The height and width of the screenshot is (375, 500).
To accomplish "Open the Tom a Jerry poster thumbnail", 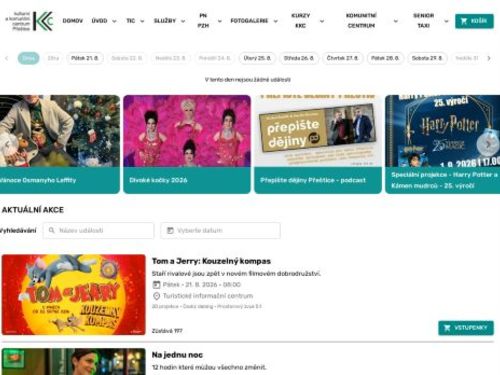I will (x=73, y=295).
